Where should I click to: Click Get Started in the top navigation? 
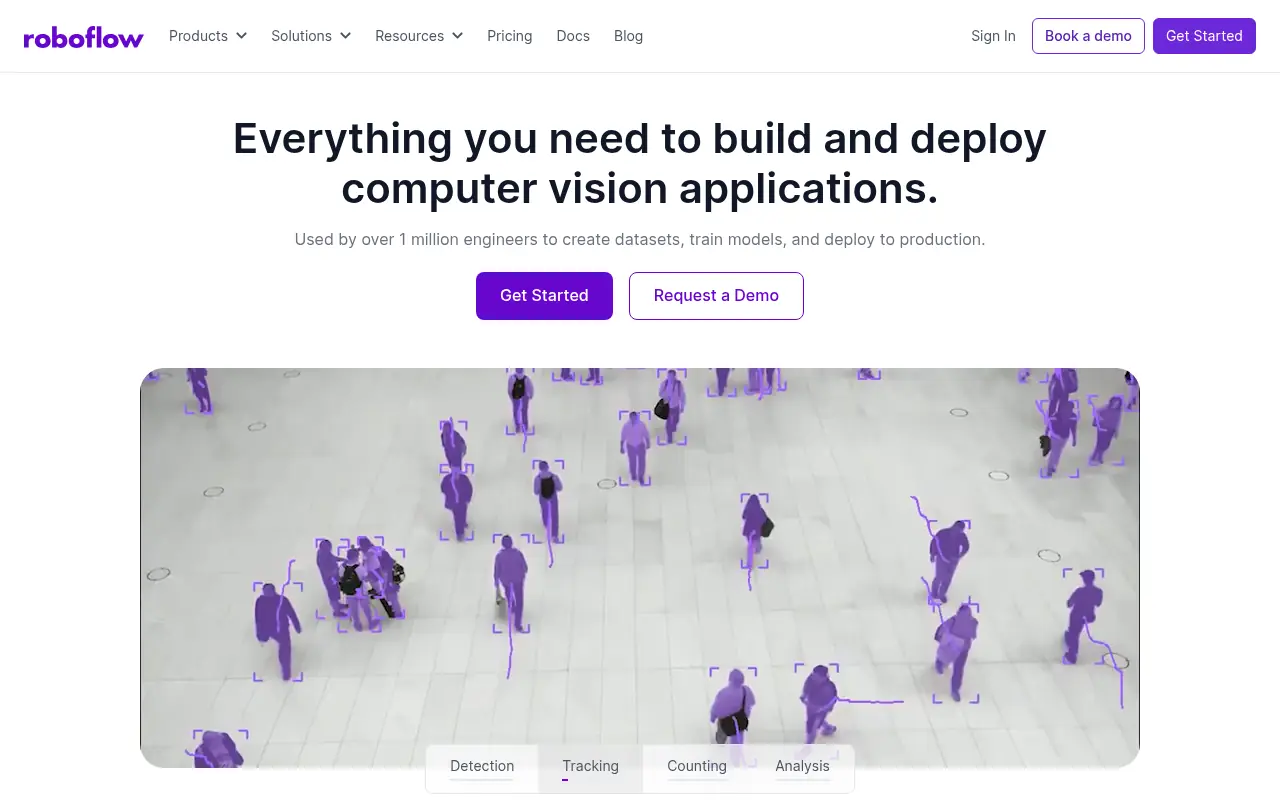(x=1204, y=36)
